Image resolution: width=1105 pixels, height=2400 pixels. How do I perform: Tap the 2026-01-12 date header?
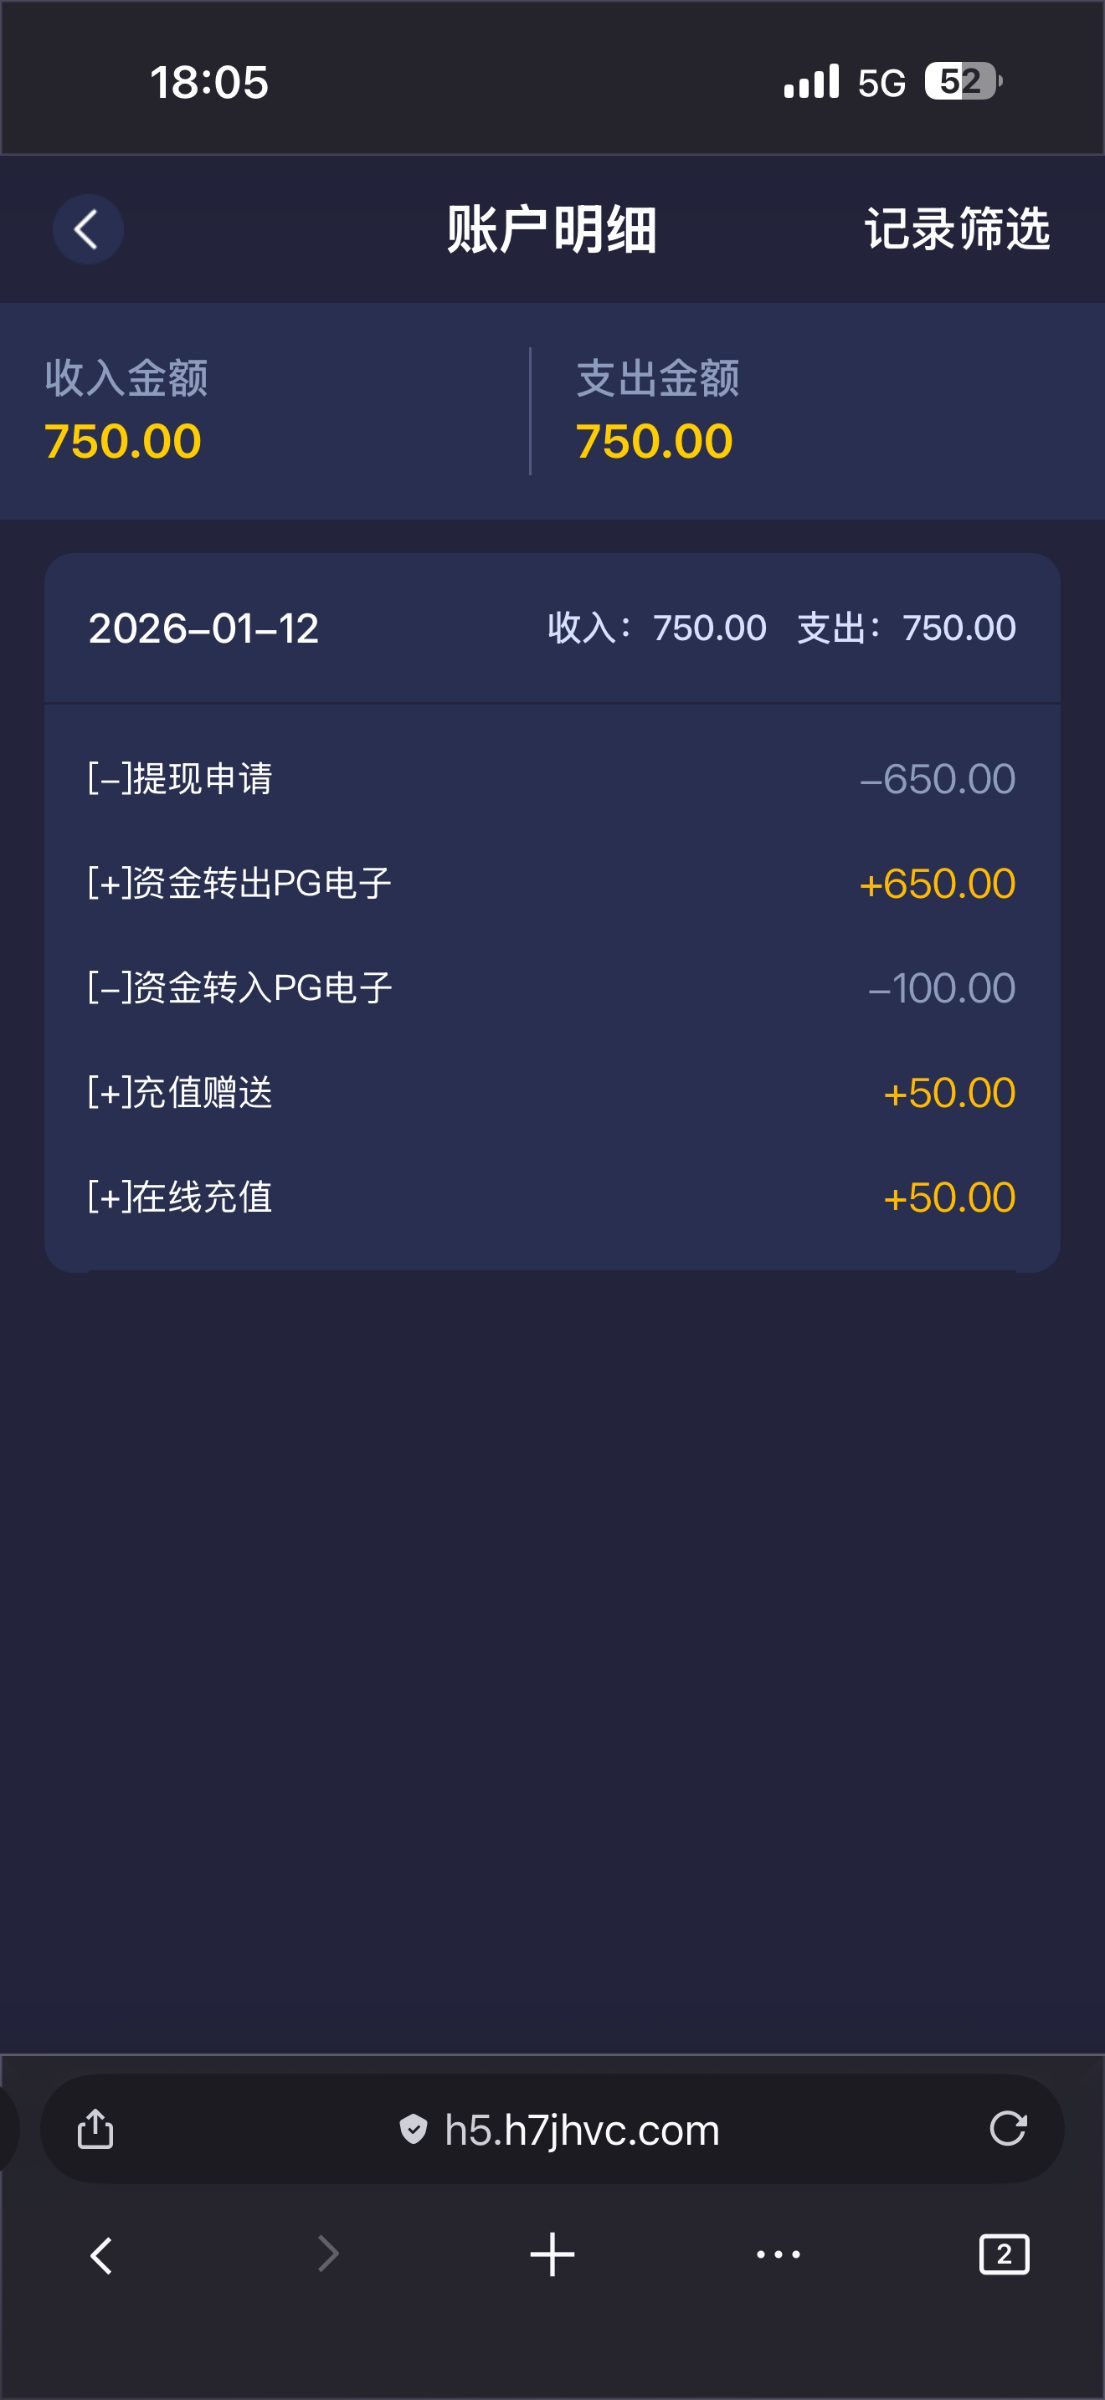(204, 628)
